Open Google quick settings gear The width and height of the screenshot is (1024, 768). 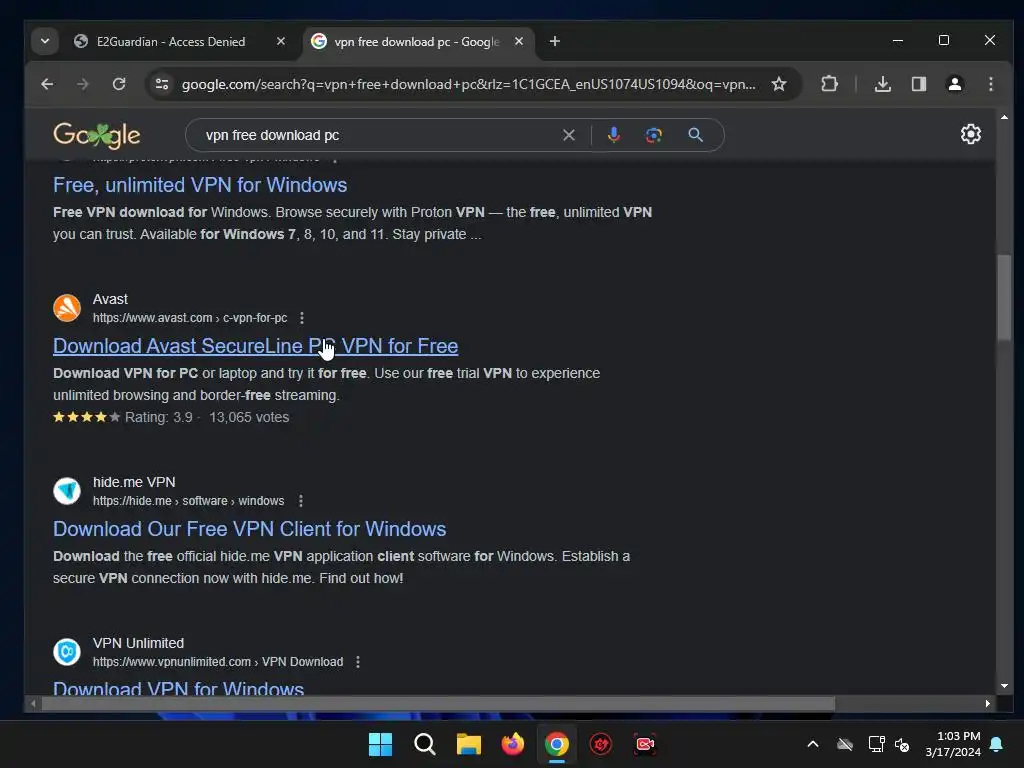[x=970, y=134]
